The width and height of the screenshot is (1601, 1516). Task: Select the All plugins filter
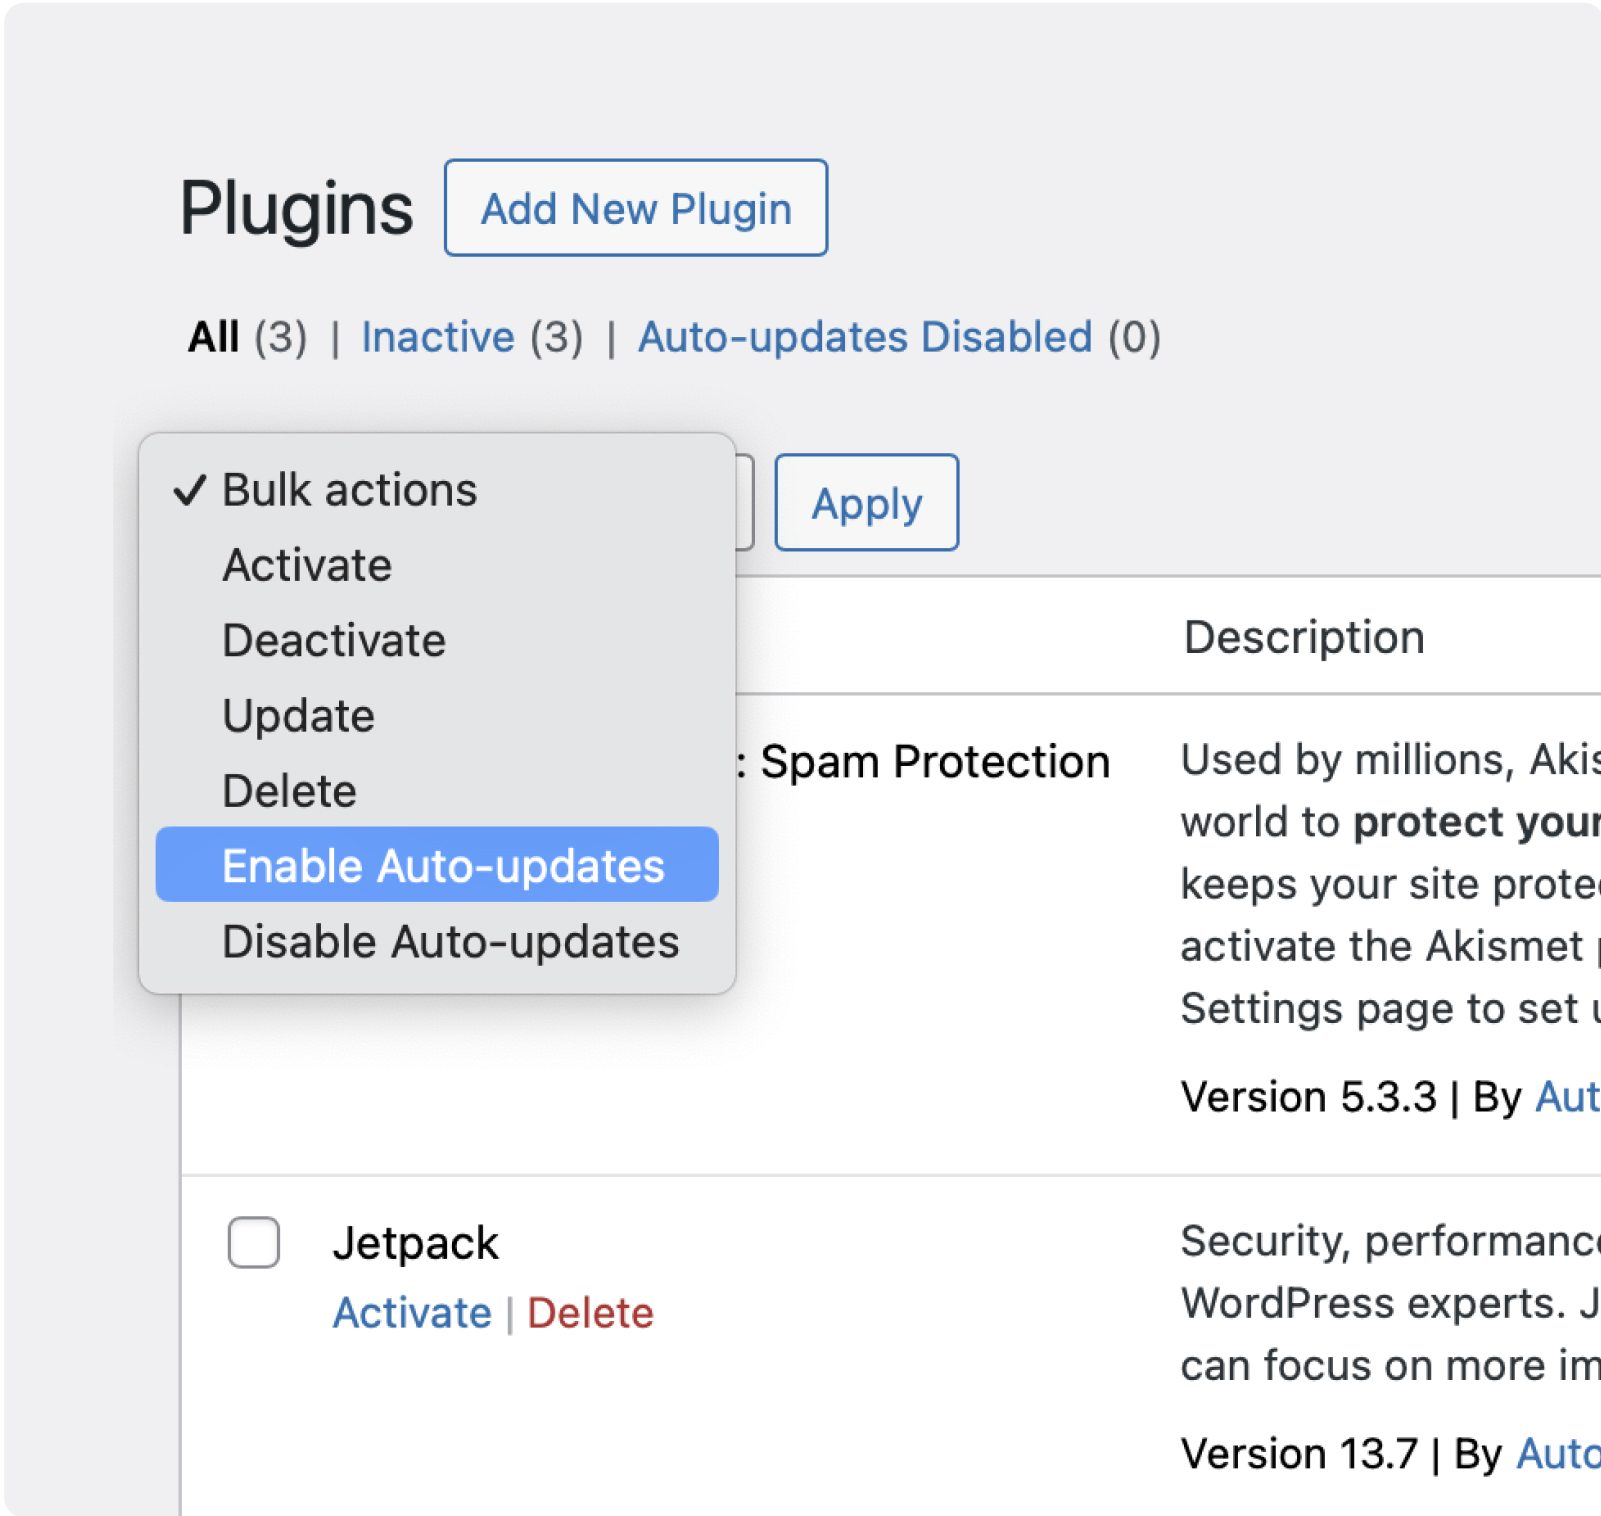click(x=213, y=337)
